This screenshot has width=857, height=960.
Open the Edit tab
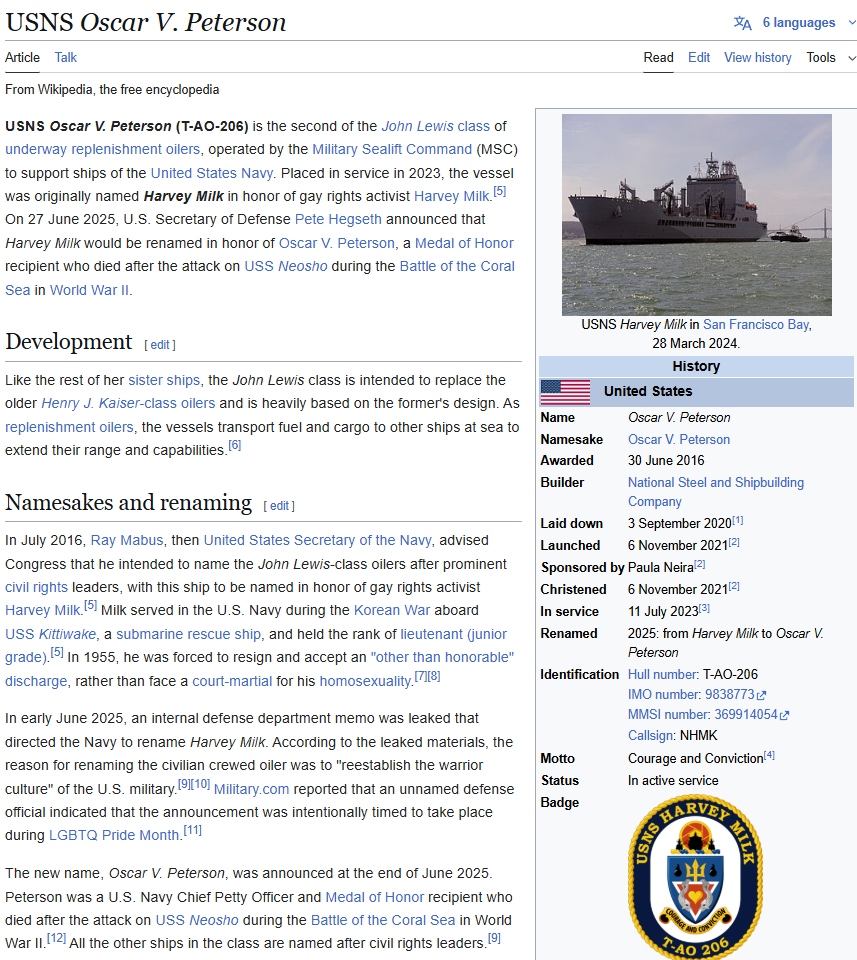(x=698, y=58)
